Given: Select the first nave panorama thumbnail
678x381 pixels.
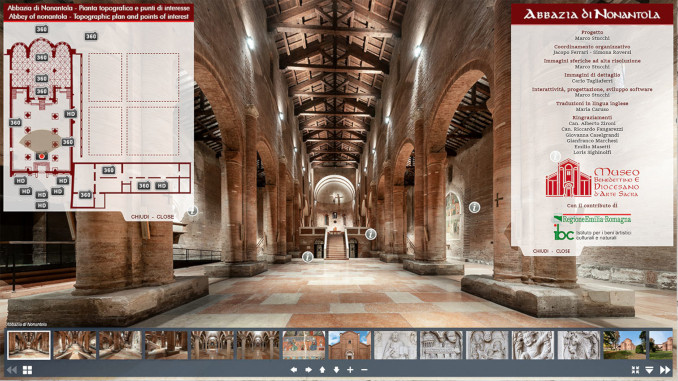Looking at the screenshot, I should pos(29,345).
